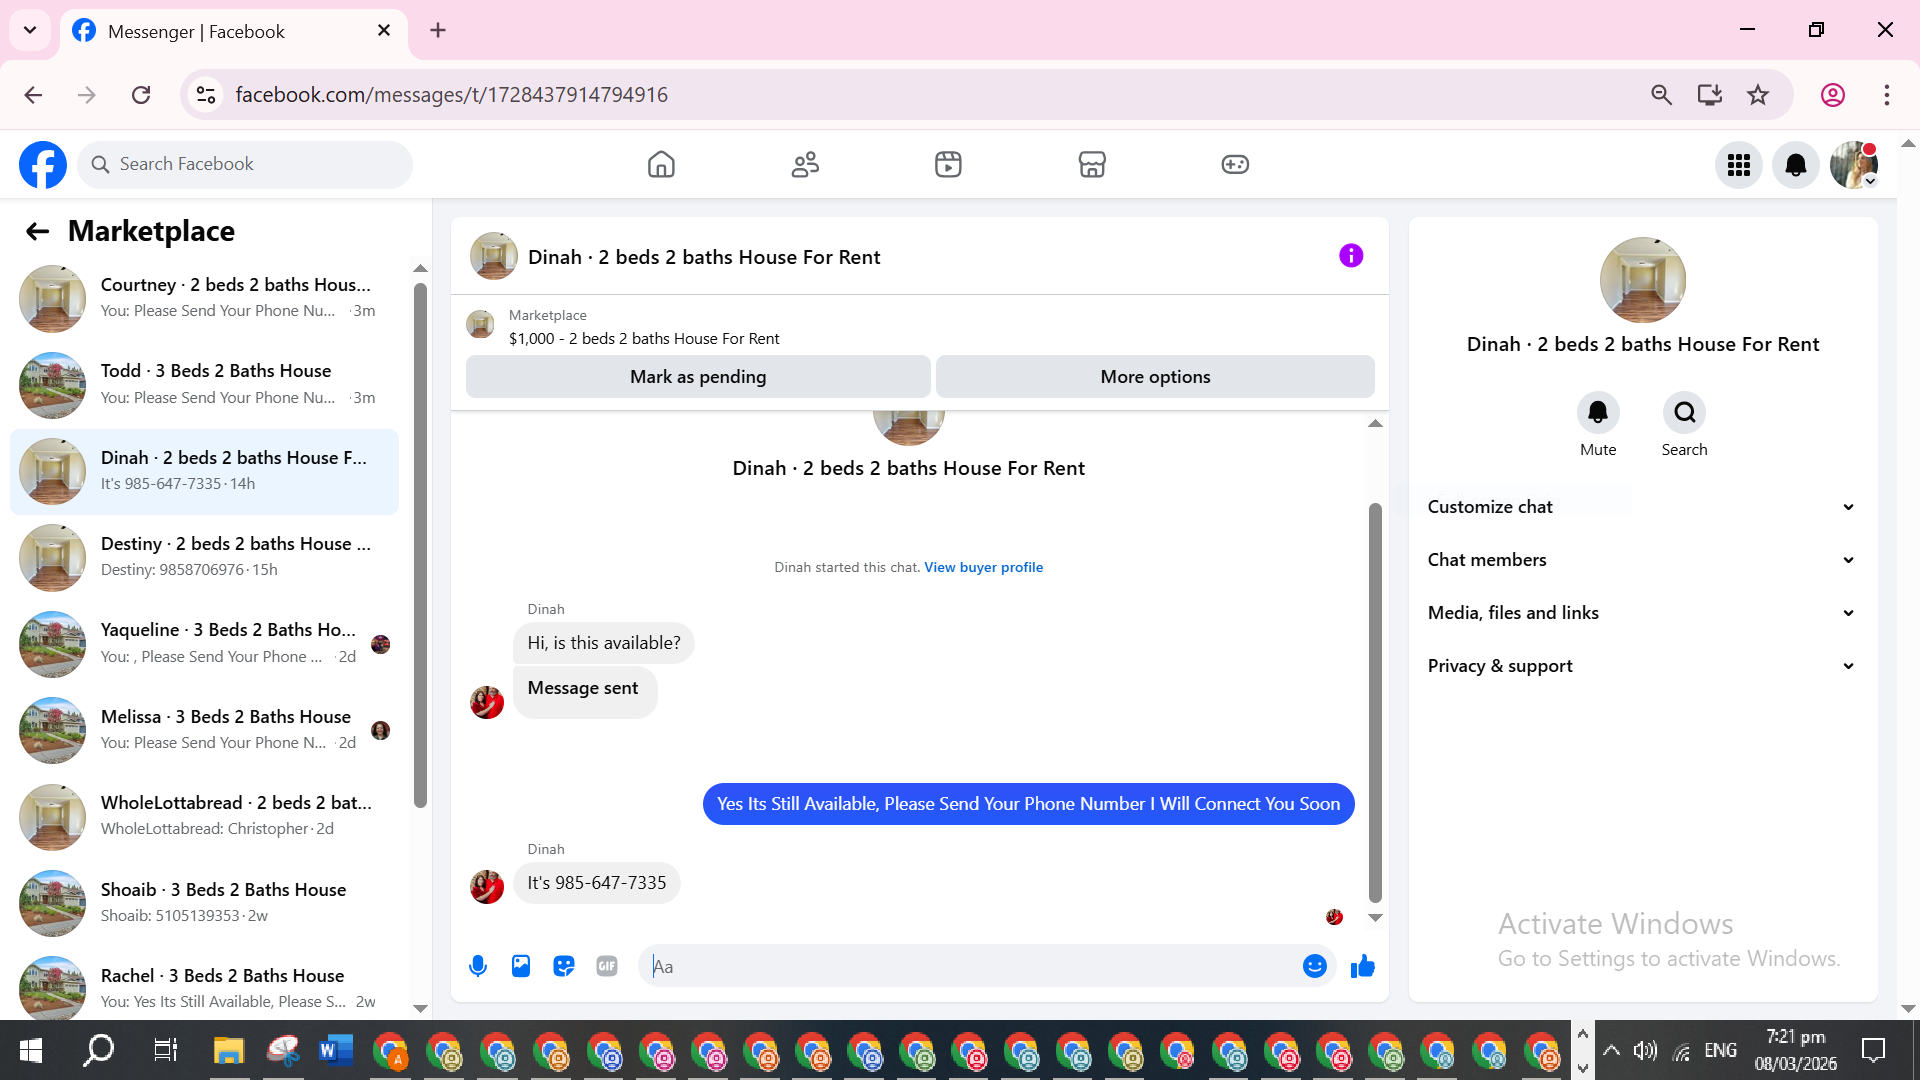Screen dimensions: 1920x1080
Task: Open the sticker picker icon
Action: pyautogui.click(x=564, y=966)
